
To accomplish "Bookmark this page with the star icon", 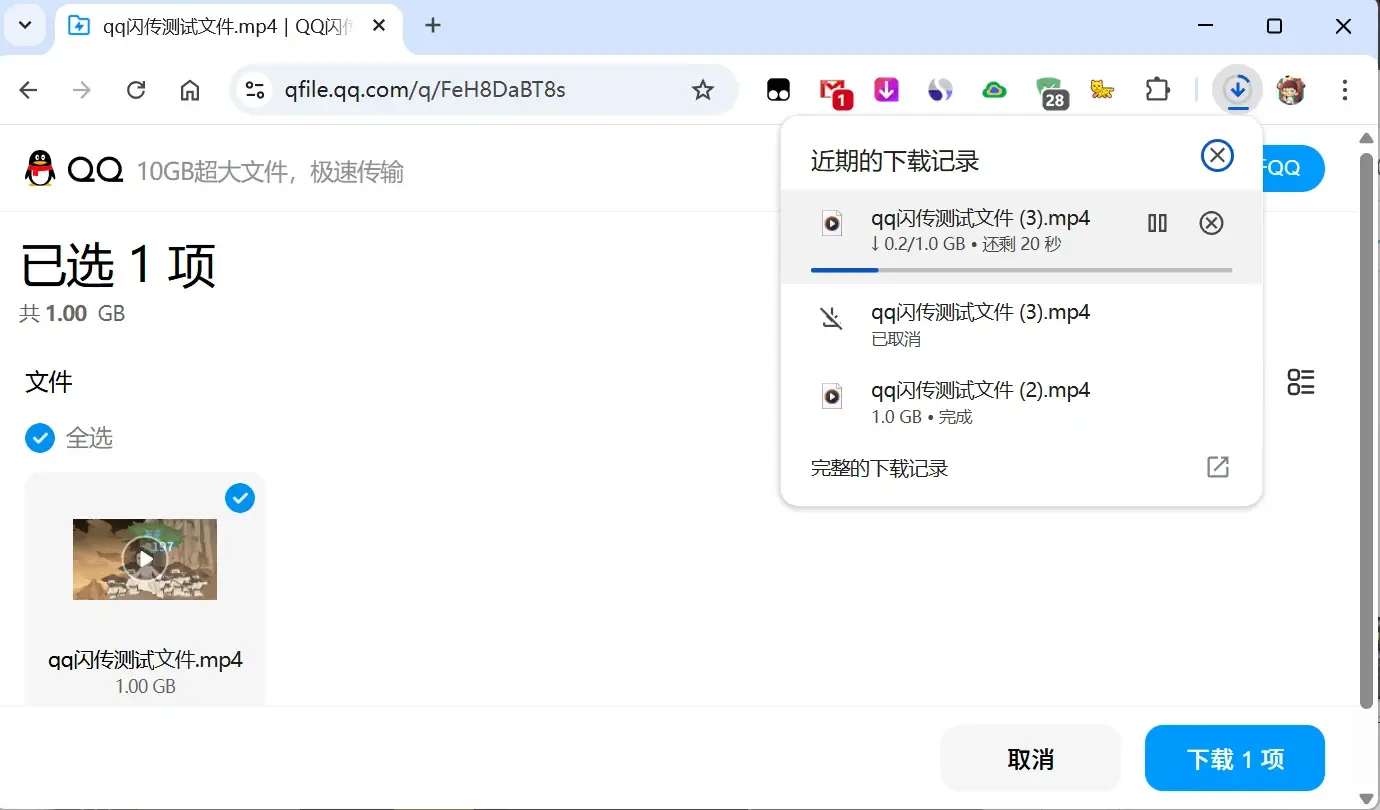I will click(x=703, y=90).
